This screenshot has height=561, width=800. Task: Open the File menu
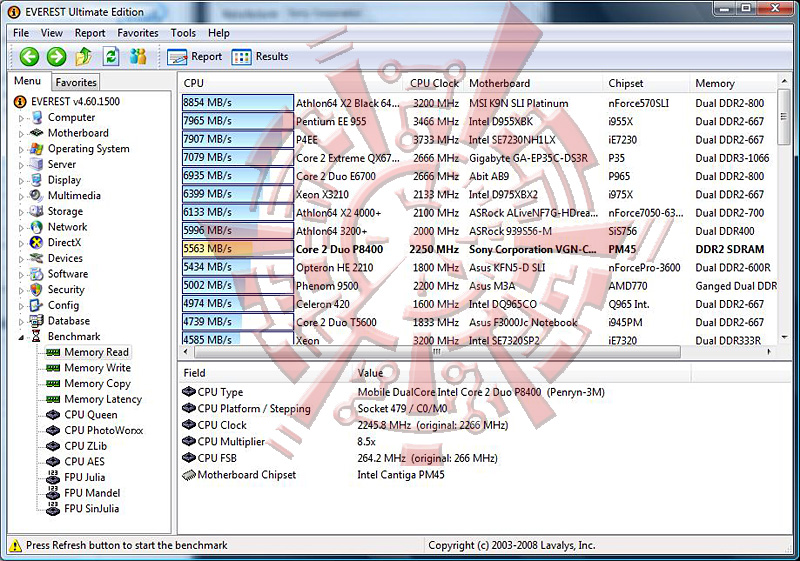click(x=21, y=33)
